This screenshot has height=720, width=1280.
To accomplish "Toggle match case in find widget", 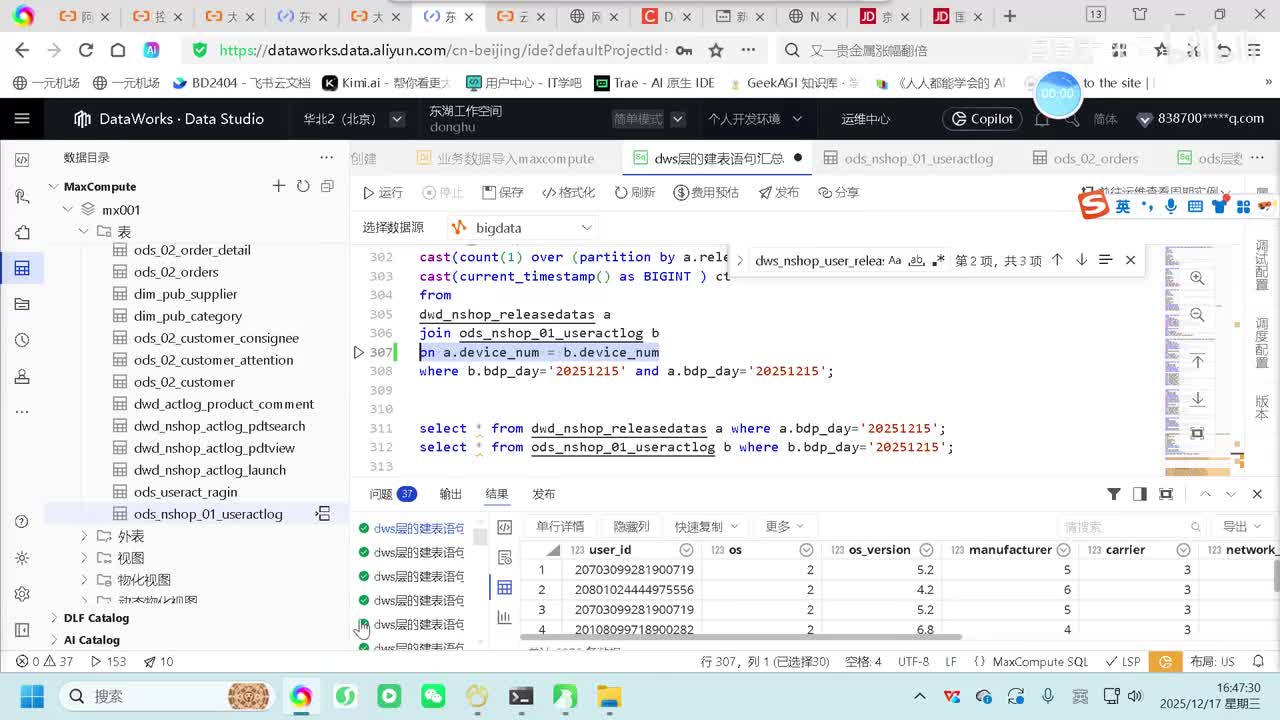I will [x=895, y=260].
